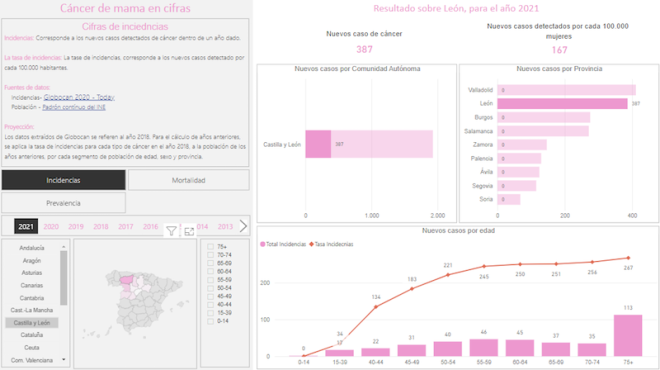Advance year slicer with right chevron
Viewport: 660px width, 370px height.
243,226
